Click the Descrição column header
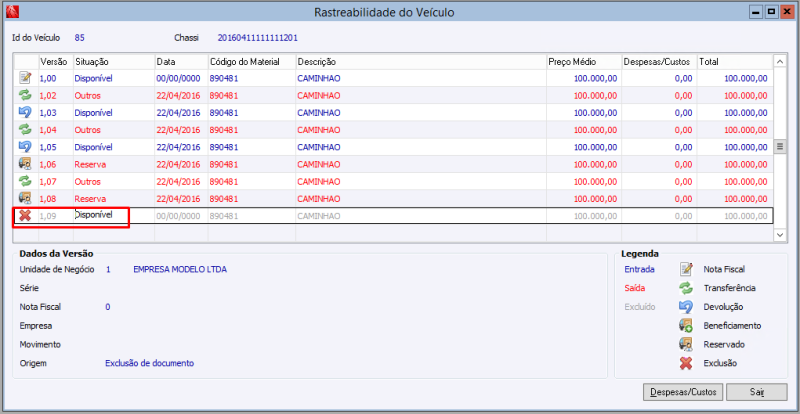 421,61
